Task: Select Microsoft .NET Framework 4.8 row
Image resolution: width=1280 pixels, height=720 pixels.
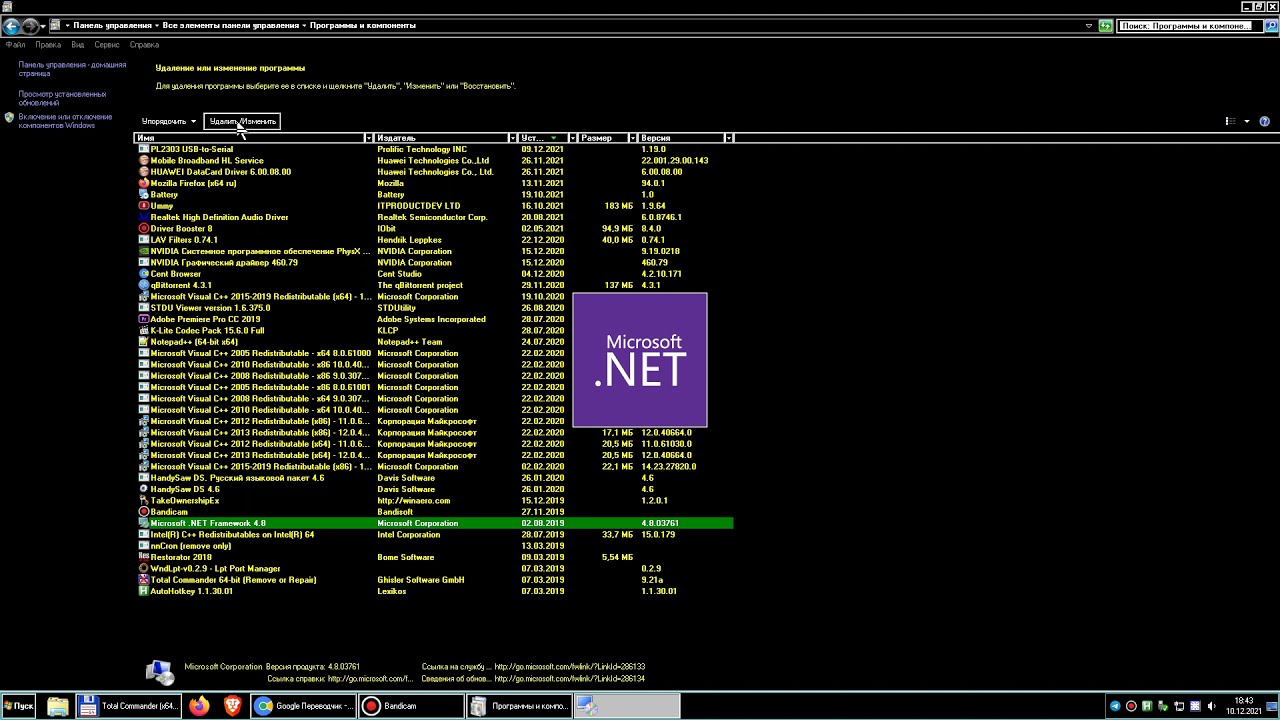Action: point(434,523)
